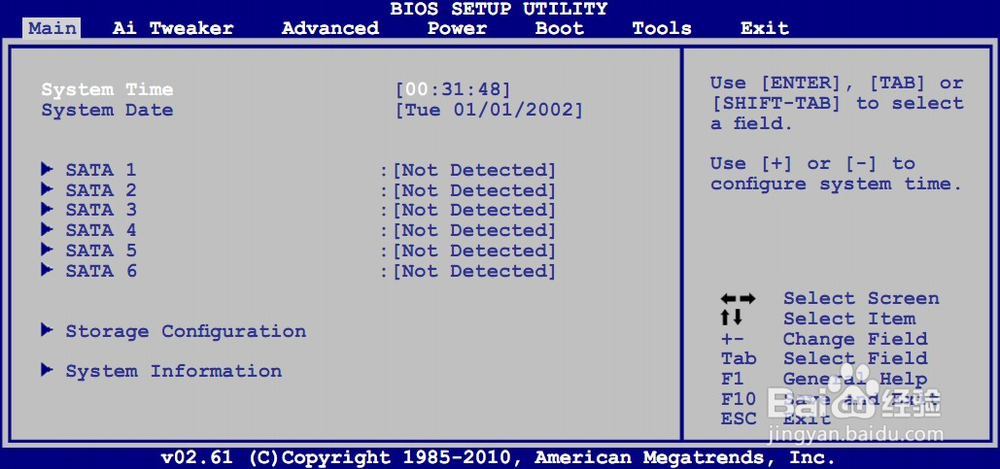Open the Advanced tab
Image resolution: width=1000 pixels, height=469 pixels.
coord(330,29)
